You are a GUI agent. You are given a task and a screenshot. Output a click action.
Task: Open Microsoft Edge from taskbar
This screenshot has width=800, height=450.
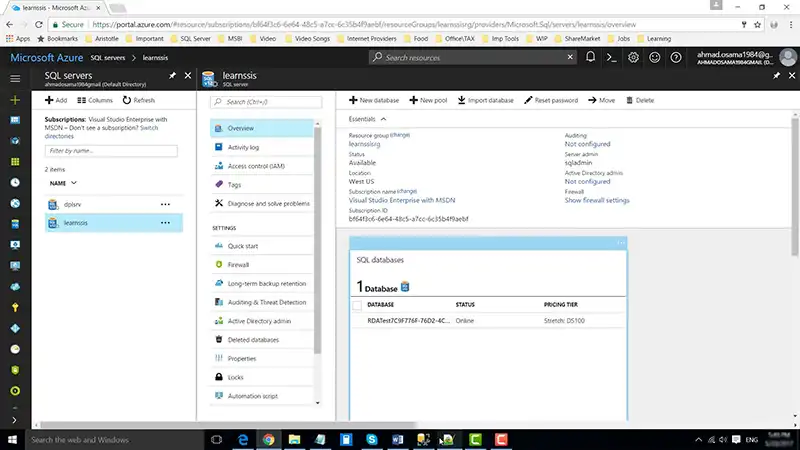point(243,439)
